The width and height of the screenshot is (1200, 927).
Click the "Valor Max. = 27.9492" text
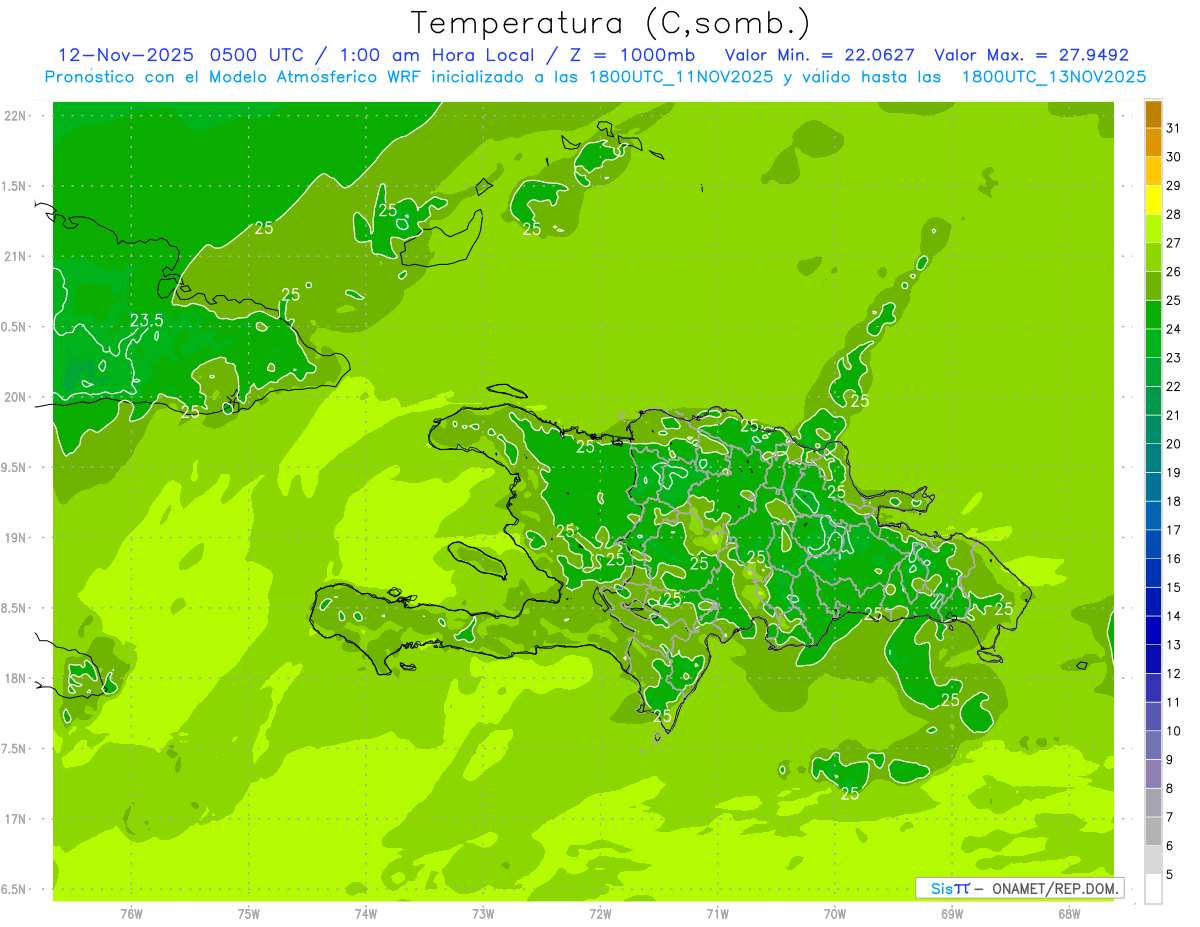click(x=1031, y=55)
